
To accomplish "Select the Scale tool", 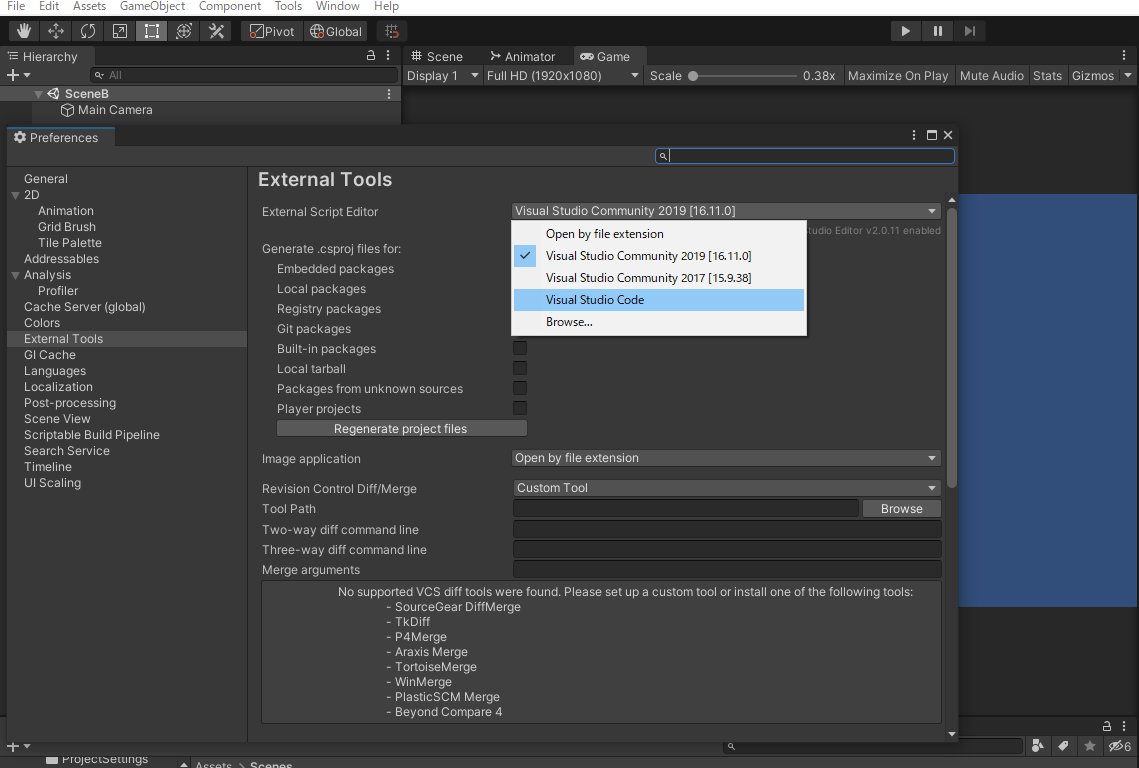I will click(119, 31).
